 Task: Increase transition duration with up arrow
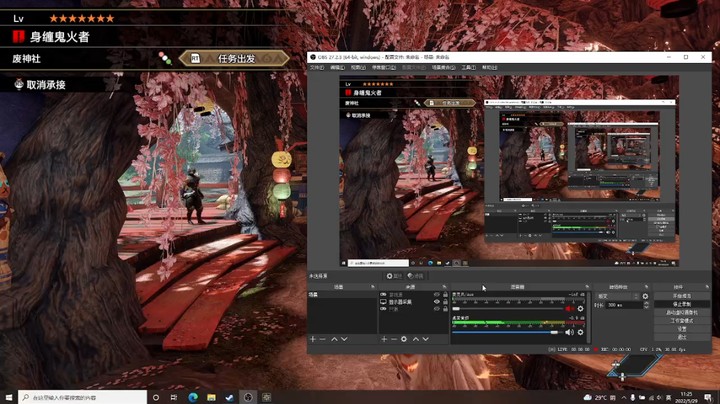click(646, 303)
